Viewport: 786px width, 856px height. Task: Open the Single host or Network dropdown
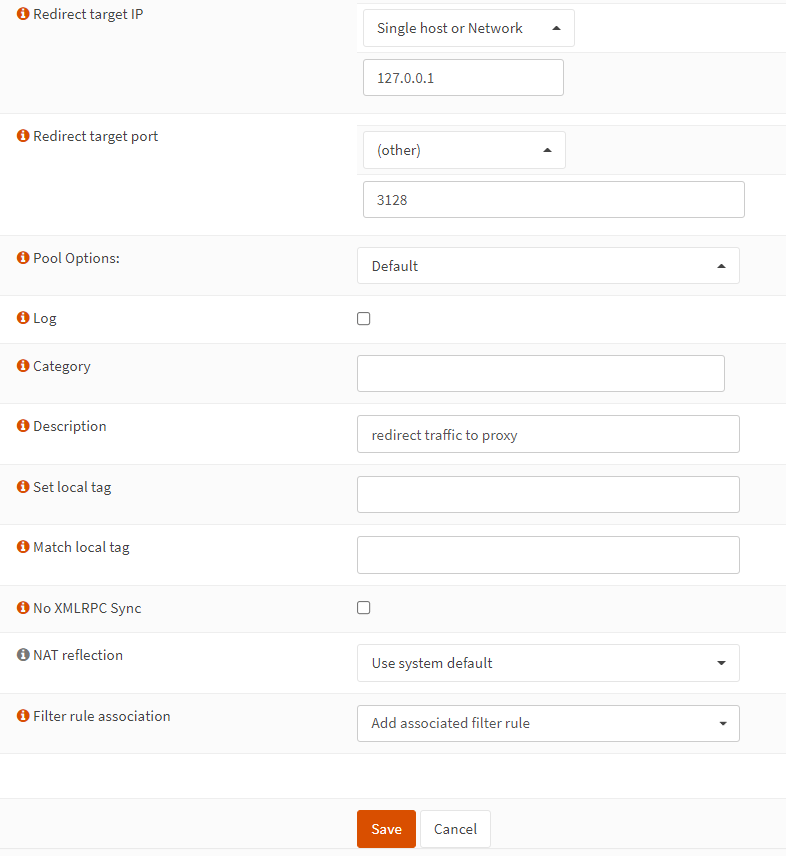(x=468, y=28)
